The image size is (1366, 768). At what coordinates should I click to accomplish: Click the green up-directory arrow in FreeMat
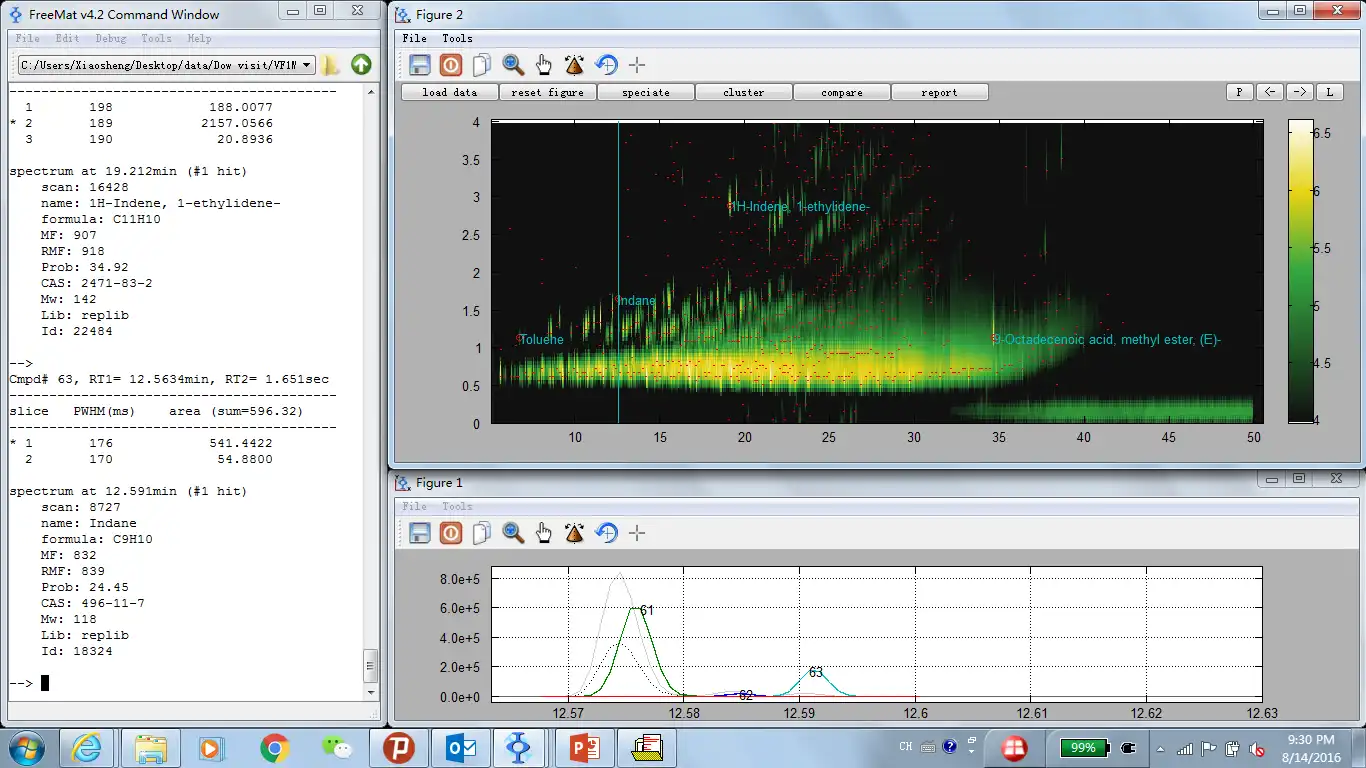pyautogui.click(x=361, y=65)
